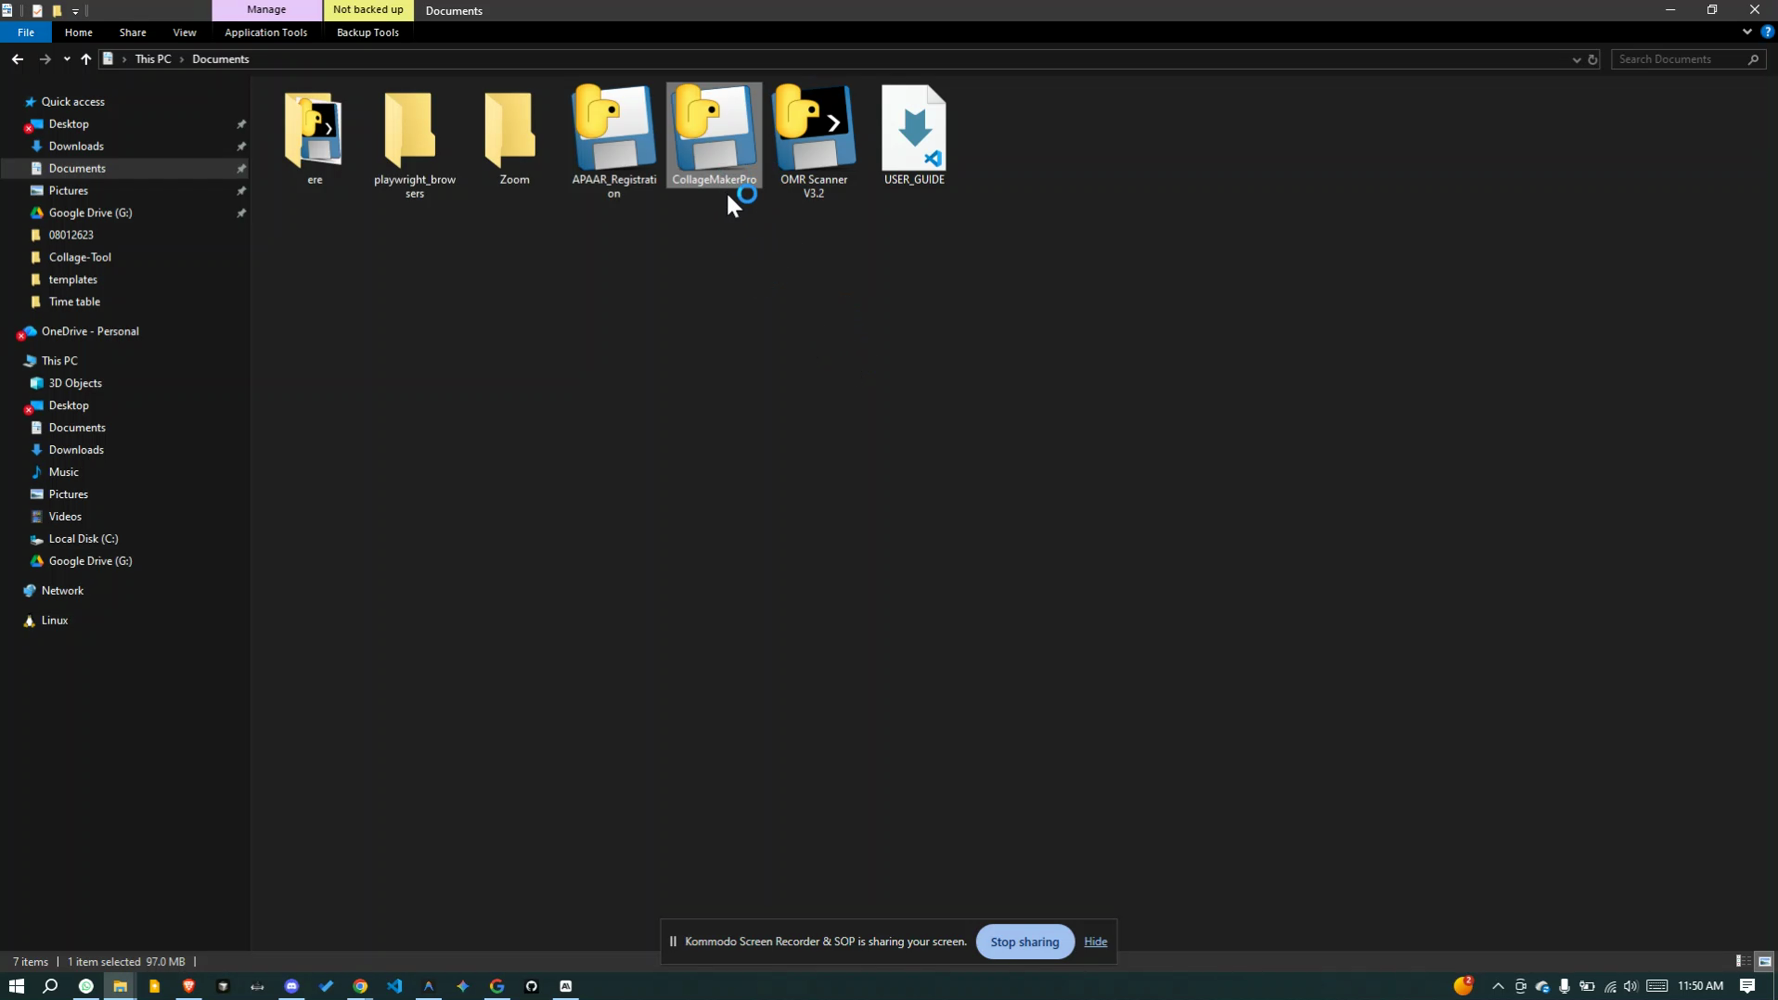
Task: Select Google Drive (G:) under This PC
Action: 90,561
